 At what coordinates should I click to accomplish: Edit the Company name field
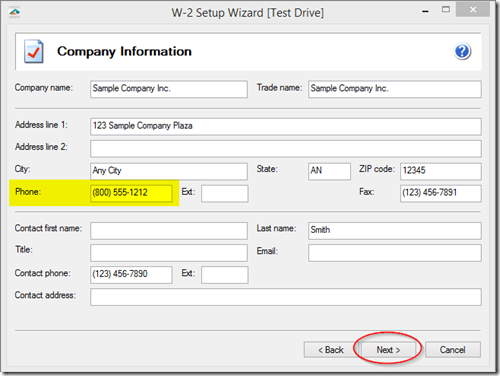169,89
